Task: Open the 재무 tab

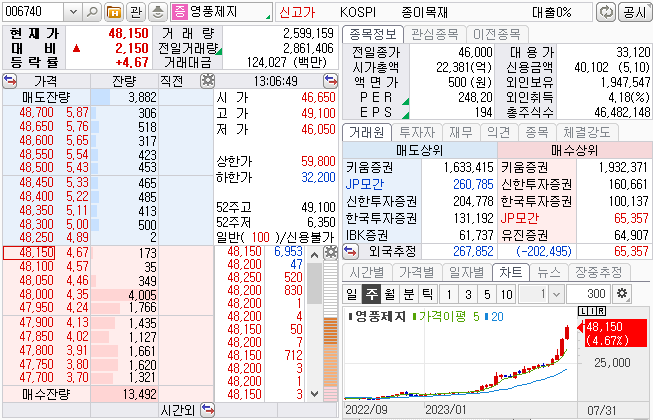Action: coord(461,132)
